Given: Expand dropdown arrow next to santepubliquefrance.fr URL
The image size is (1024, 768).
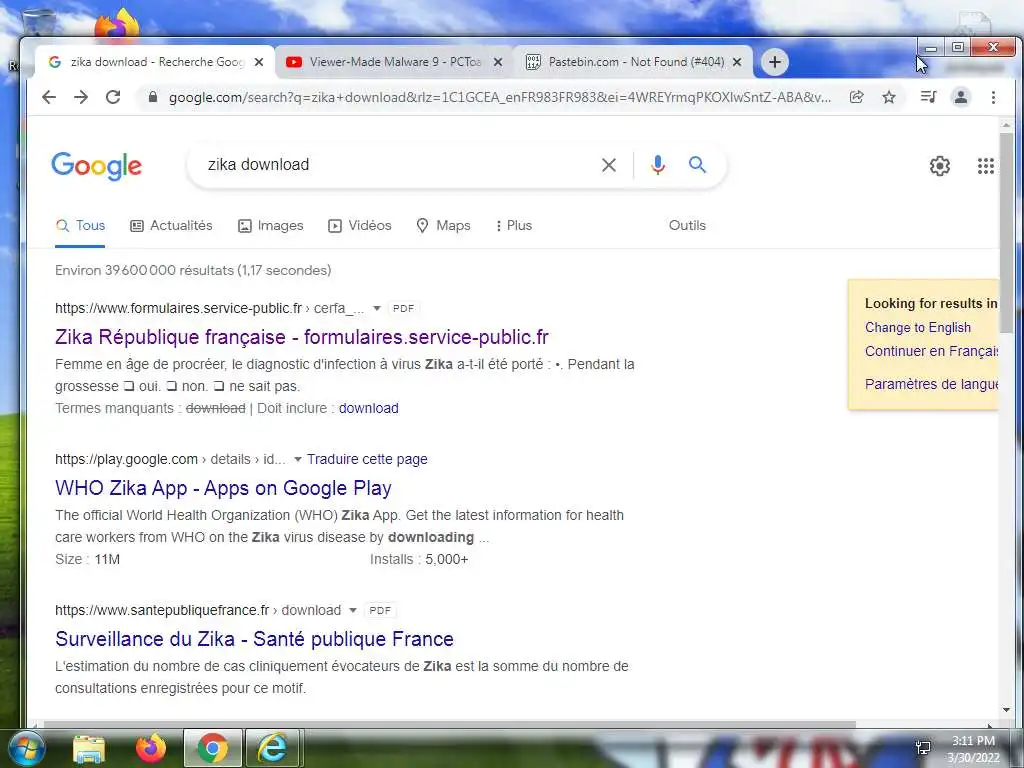Looking at the screenshot, I should coord(353,611).
